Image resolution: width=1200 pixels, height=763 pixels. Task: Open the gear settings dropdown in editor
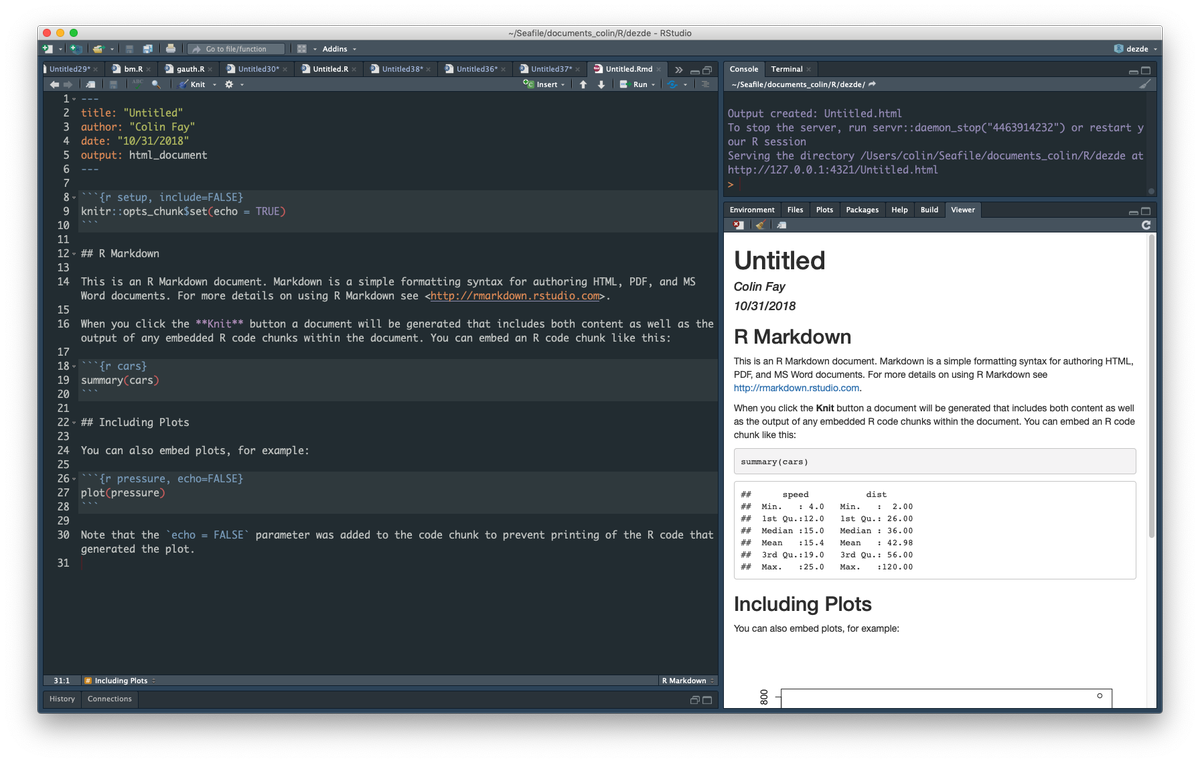233,84
